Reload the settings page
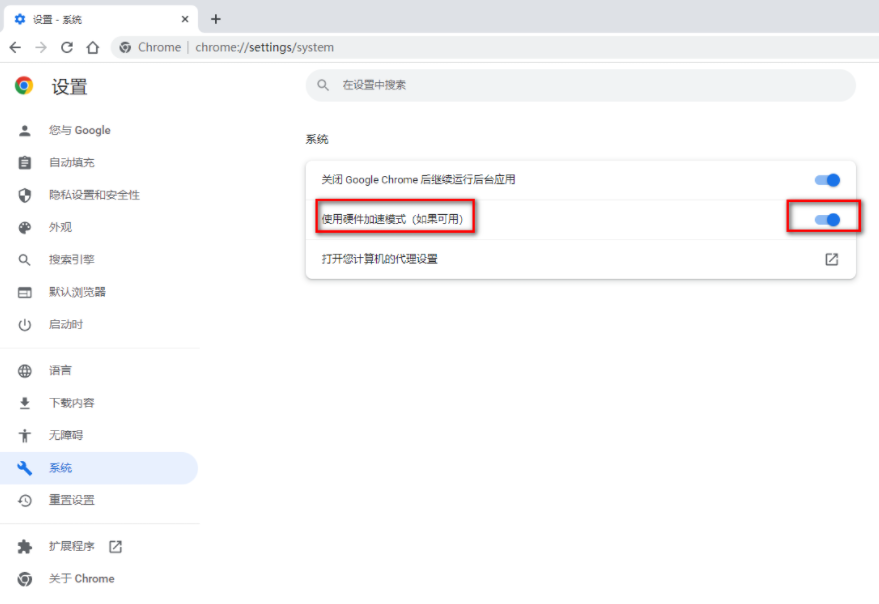This screenshot has width=879, height=604. click(67, 48)
